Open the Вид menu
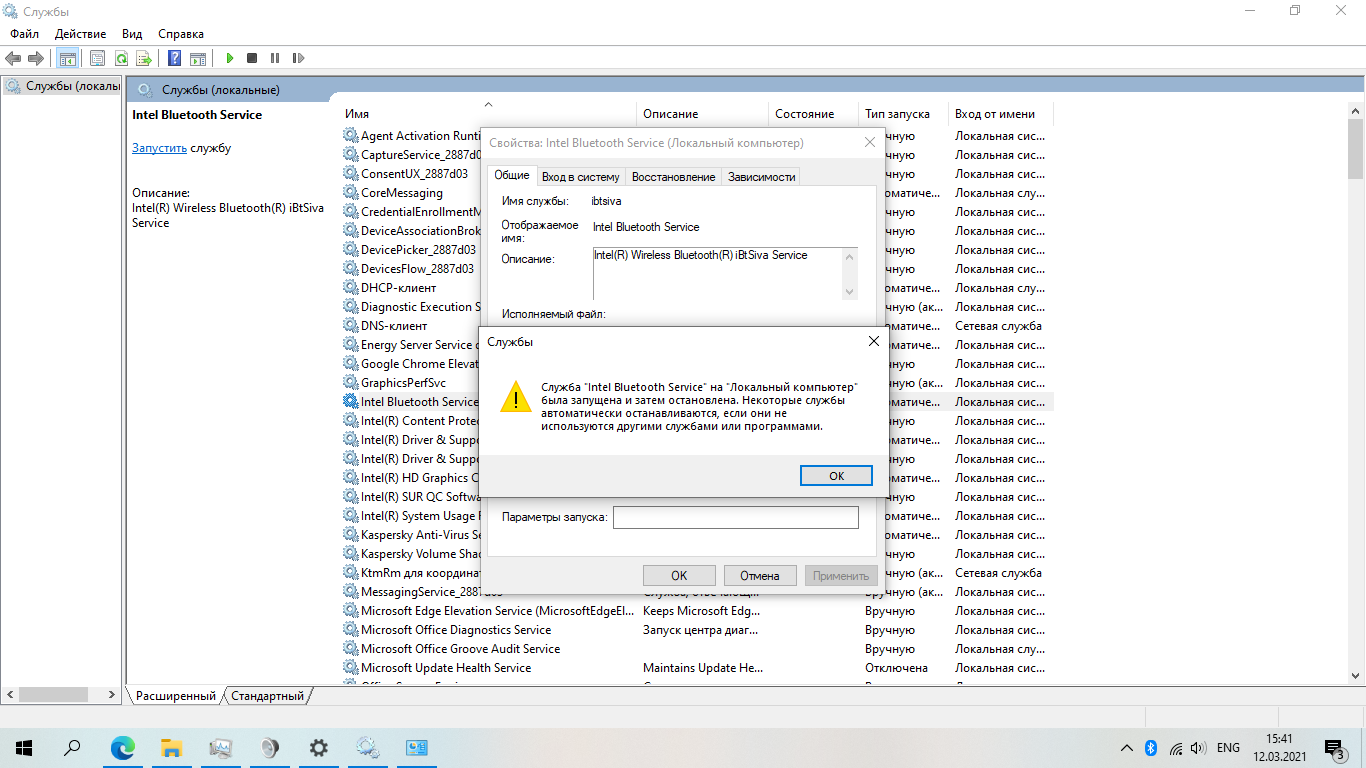The width and height of the screenshot is (1366, 768). click(x=132, y=34)
